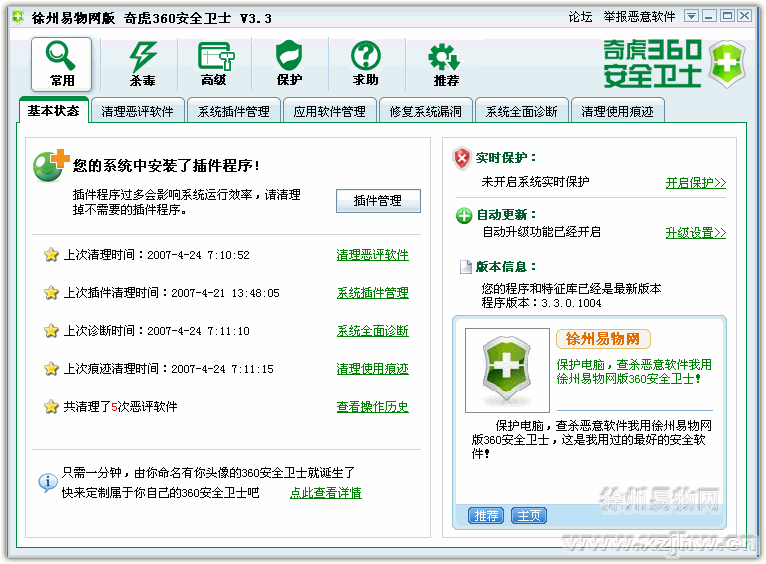The height and width of the screenshot is (564, 766).
Task: Click the document icon beside 版本信息
Action: point(466,267)
